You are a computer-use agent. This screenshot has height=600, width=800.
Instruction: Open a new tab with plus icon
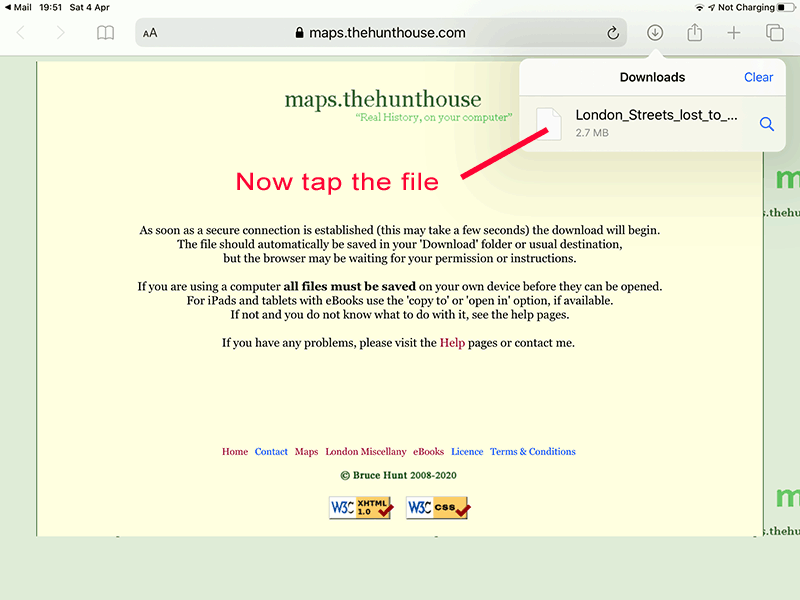coord(734,33)
